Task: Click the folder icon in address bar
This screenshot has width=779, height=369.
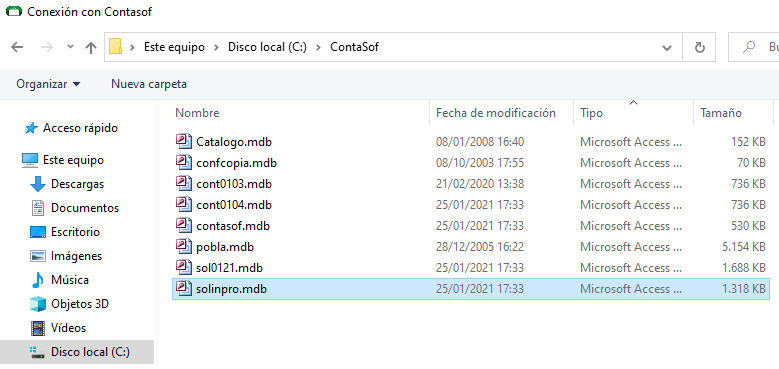Action: [x=115, y=47]
